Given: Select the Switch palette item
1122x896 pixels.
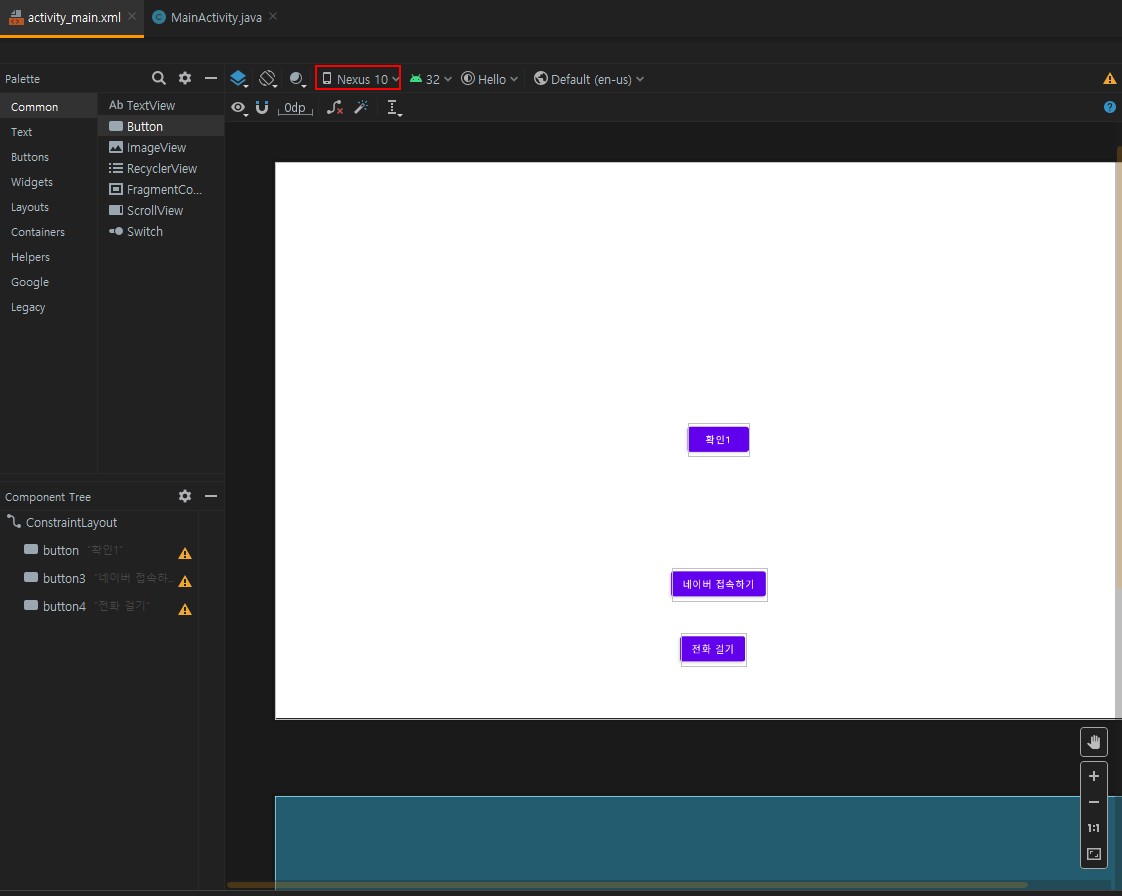Looking at the screenshot, I should pyautogui.click(x=161, y=231).
